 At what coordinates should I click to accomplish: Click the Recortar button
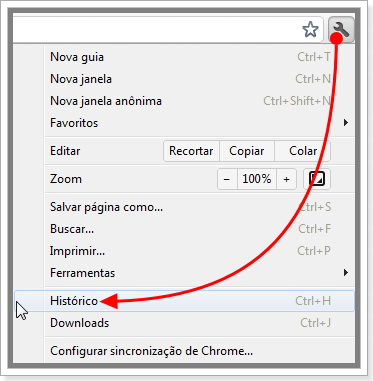[x=191, y=151]
